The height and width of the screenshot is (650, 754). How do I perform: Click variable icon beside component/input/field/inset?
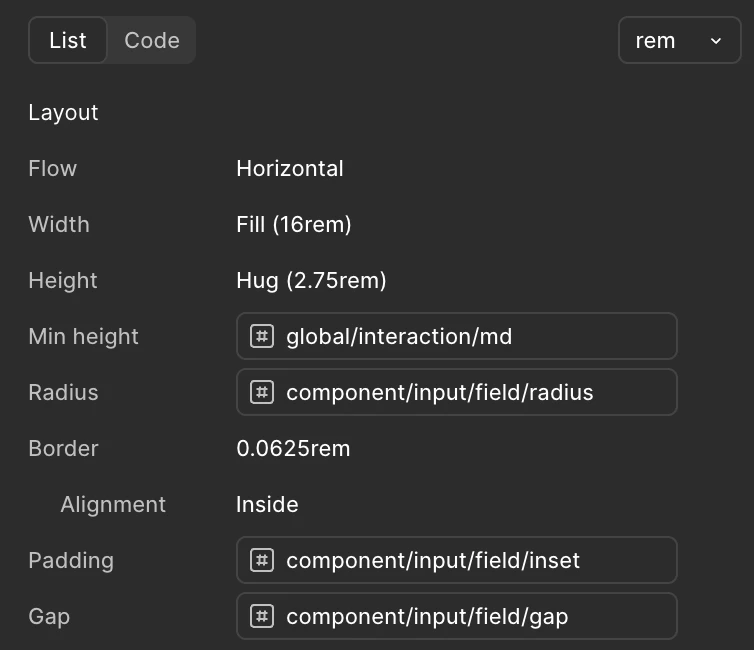(x=262, y=560)
